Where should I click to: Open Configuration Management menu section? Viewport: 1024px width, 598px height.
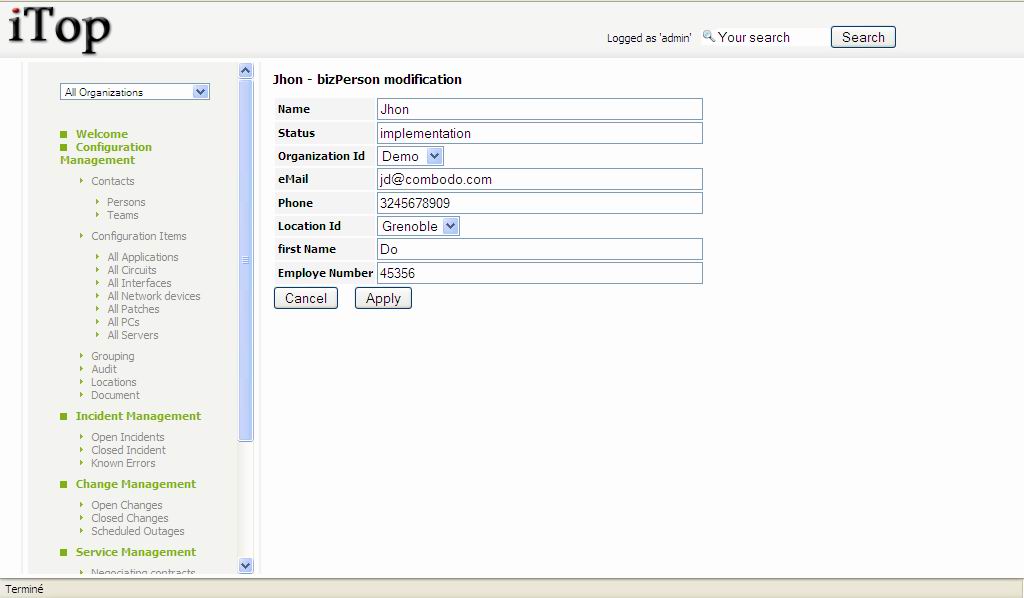coord(106,153)
